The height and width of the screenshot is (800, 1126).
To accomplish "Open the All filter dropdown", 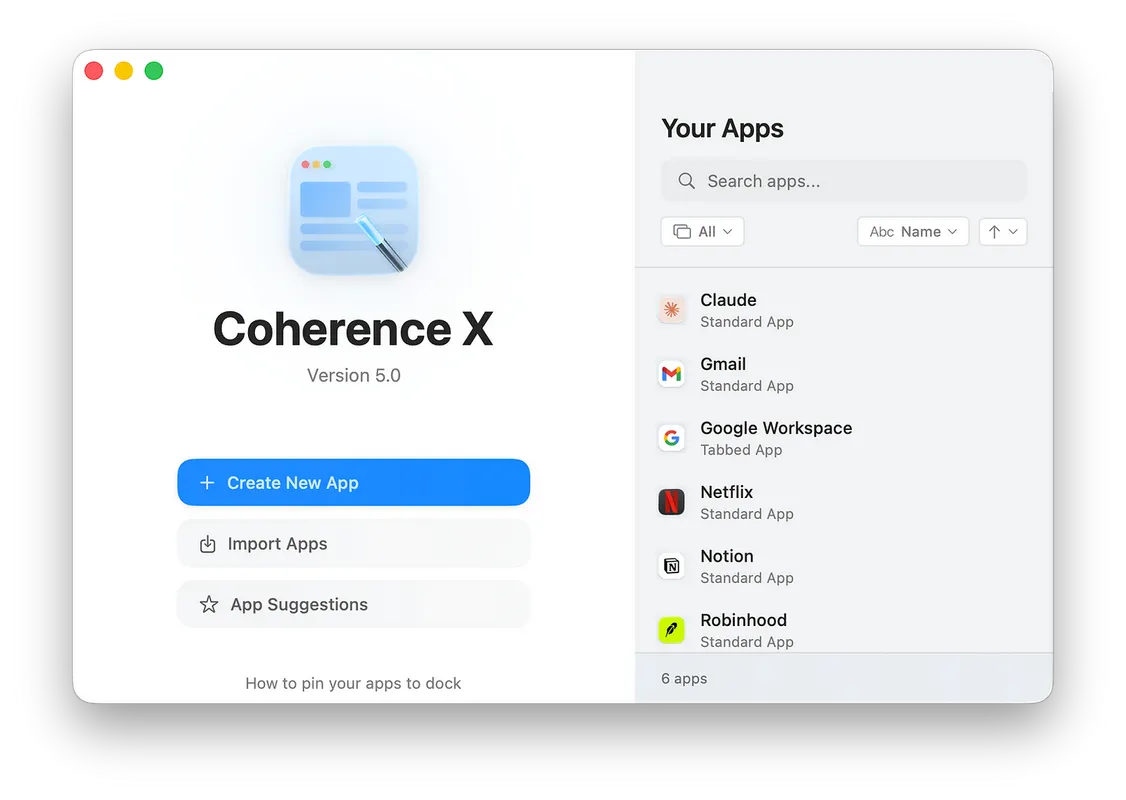I will click(x=702, y=231).
